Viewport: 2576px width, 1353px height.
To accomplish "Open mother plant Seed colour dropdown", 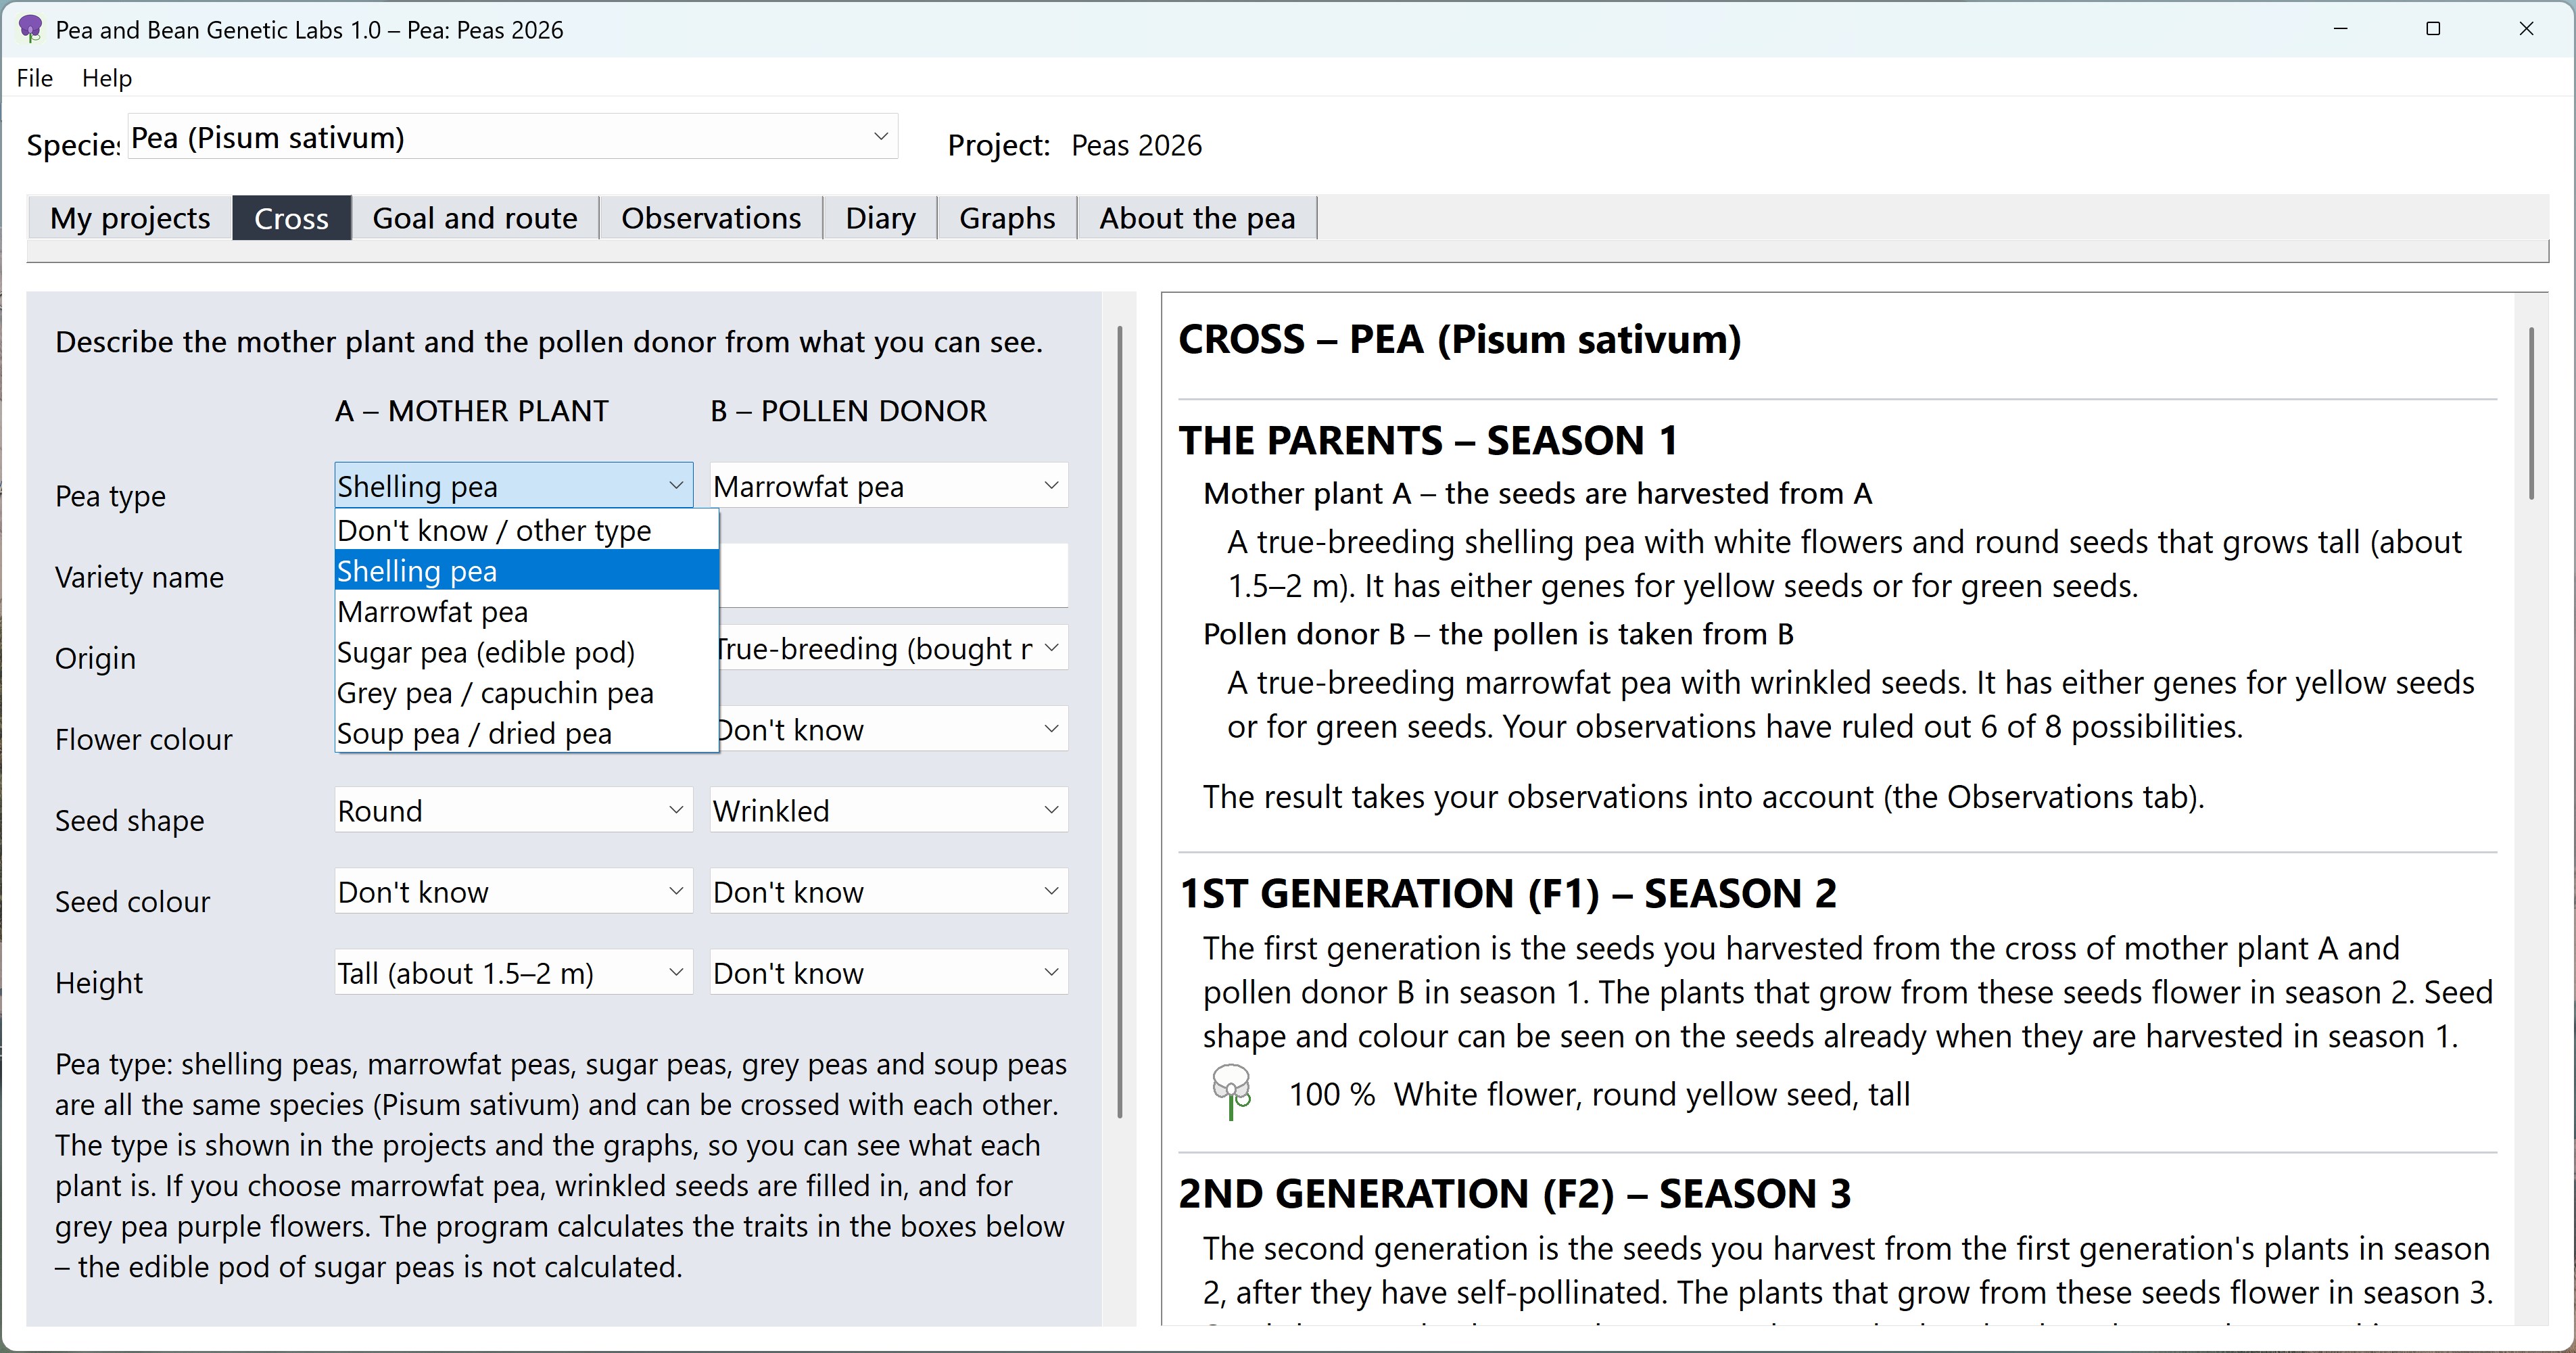I will click(x=514, y=891).
